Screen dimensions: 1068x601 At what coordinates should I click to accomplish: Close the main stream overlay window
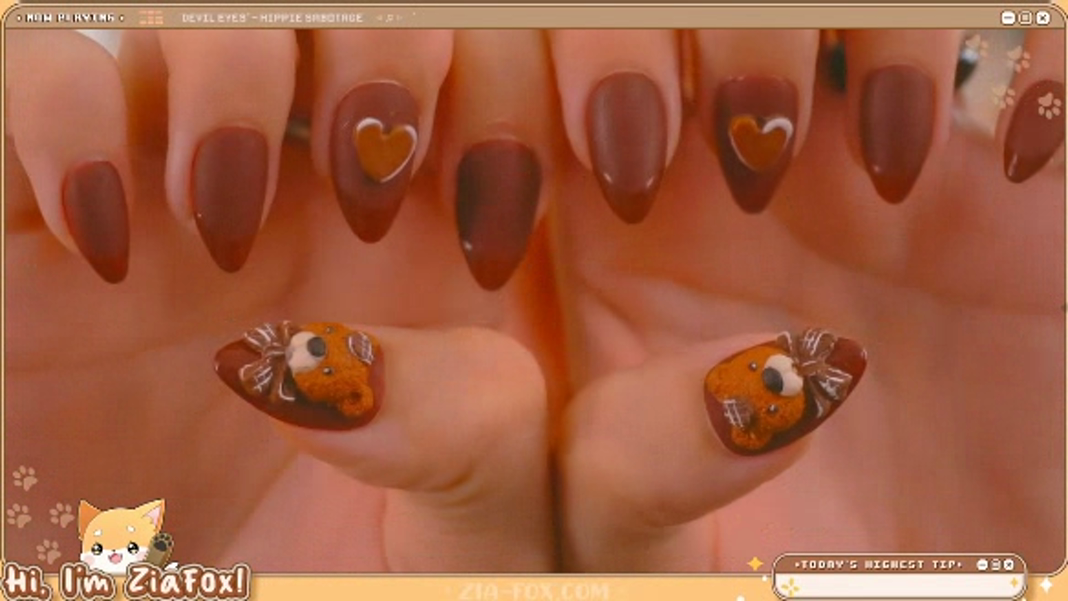(x=1043, y=18)
